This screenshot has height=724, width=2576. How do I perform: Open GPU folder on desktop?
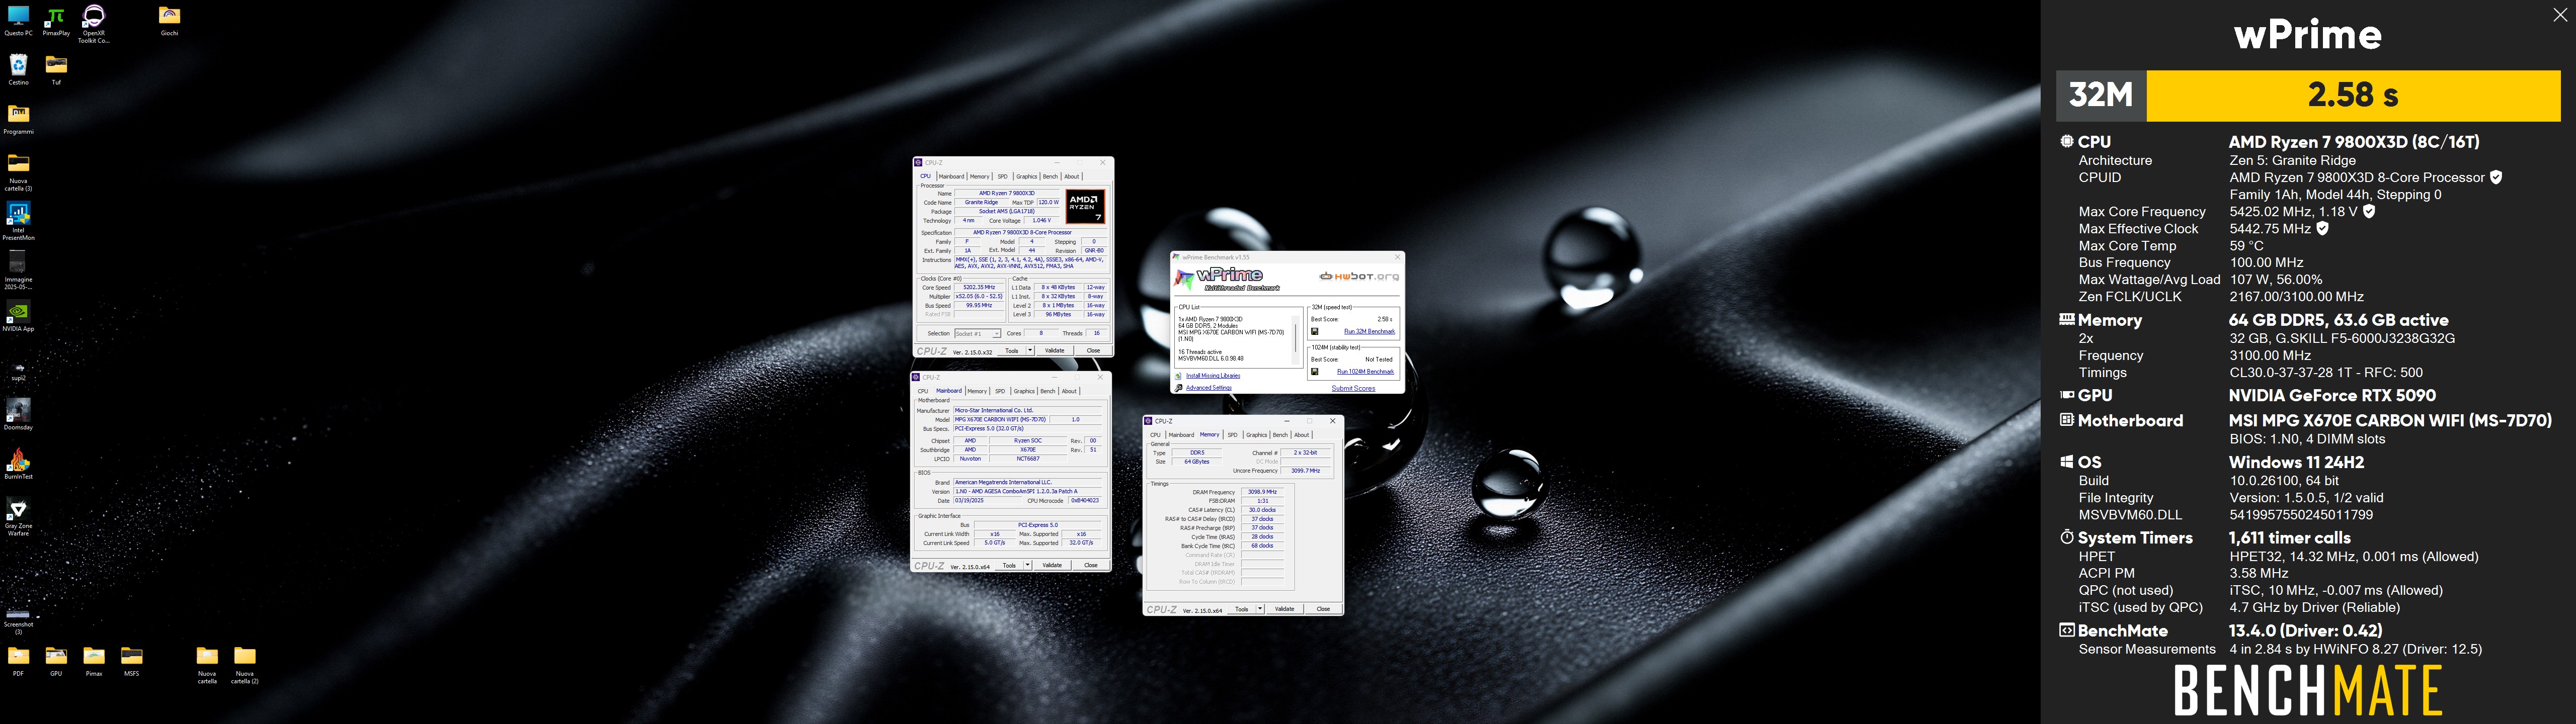[56, 661]
